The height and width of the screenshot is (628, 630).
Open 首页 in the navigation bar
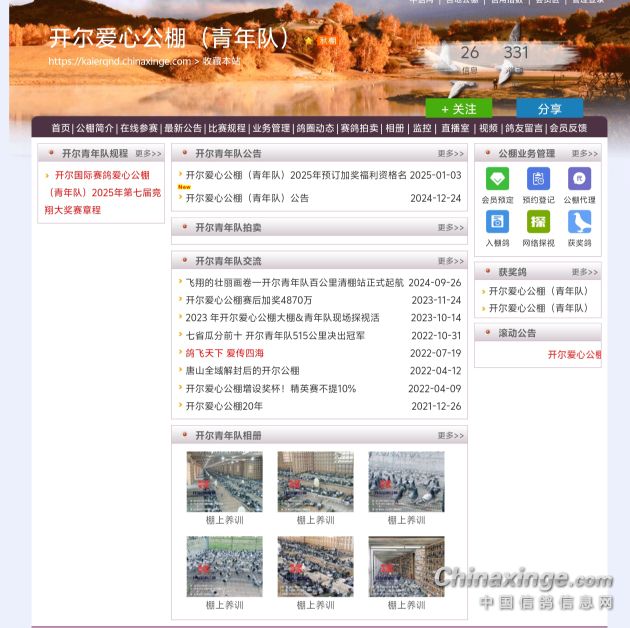pyautogui.click(x=61, y=128)
